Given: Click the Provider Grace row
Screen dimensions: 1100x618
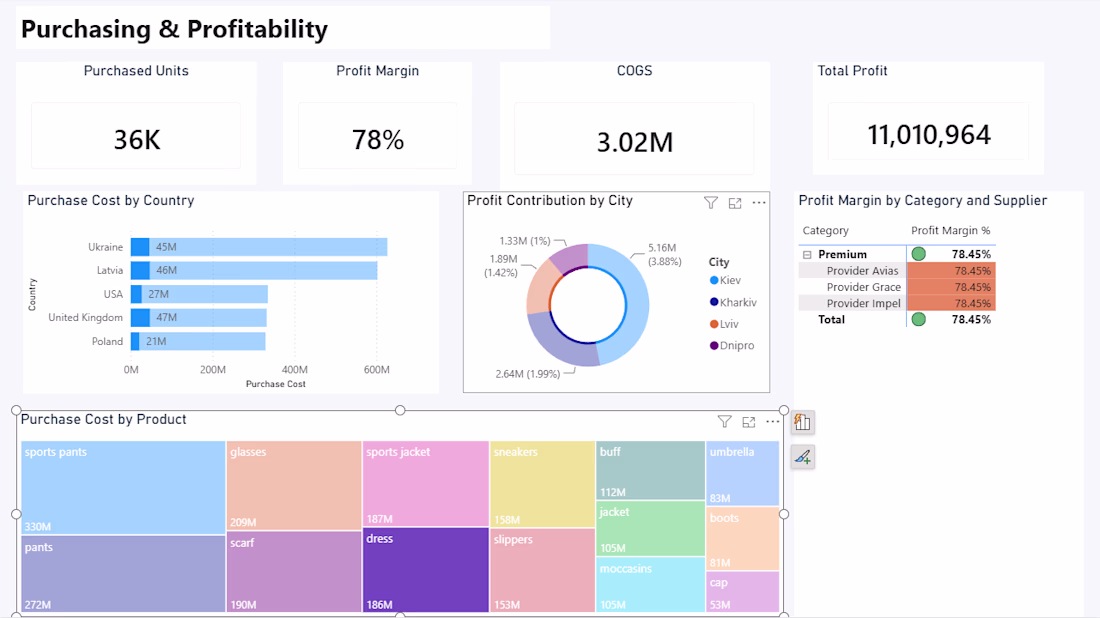Looking at the screenshot, I should [x=897, y=287].
